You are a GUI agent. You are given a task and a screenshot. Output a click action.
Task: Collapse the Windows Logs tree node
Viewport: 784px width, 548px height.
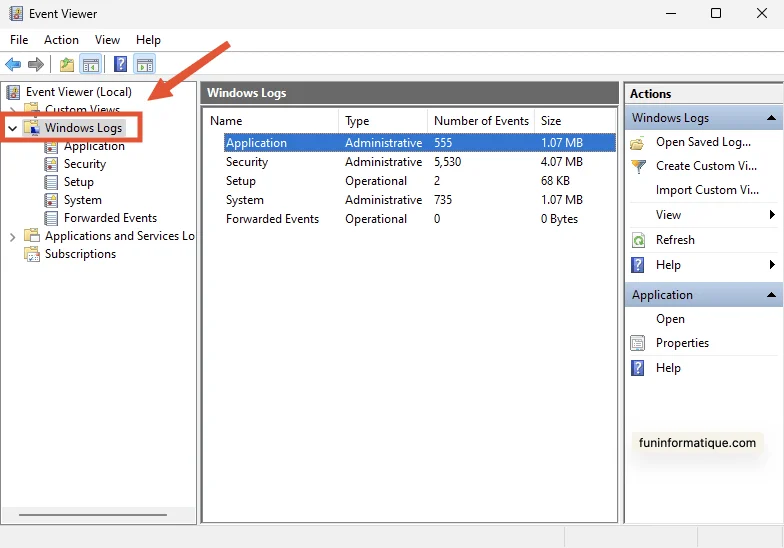tap(12, 128)
